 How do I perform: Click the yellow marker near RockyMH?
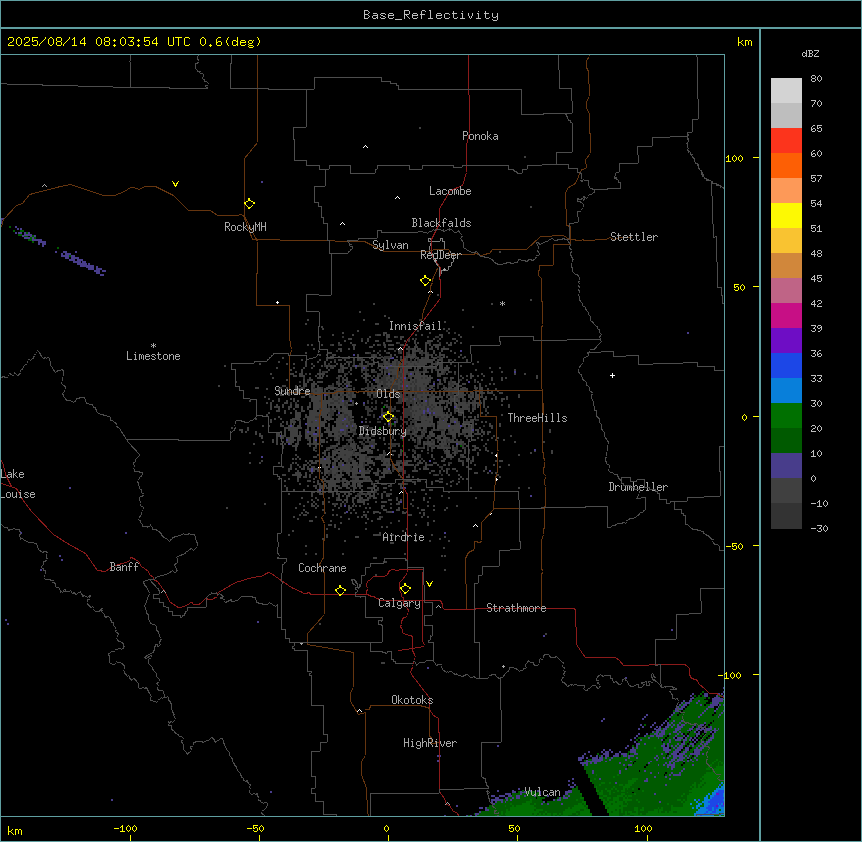pyautogui.click(x=250, y=204)
